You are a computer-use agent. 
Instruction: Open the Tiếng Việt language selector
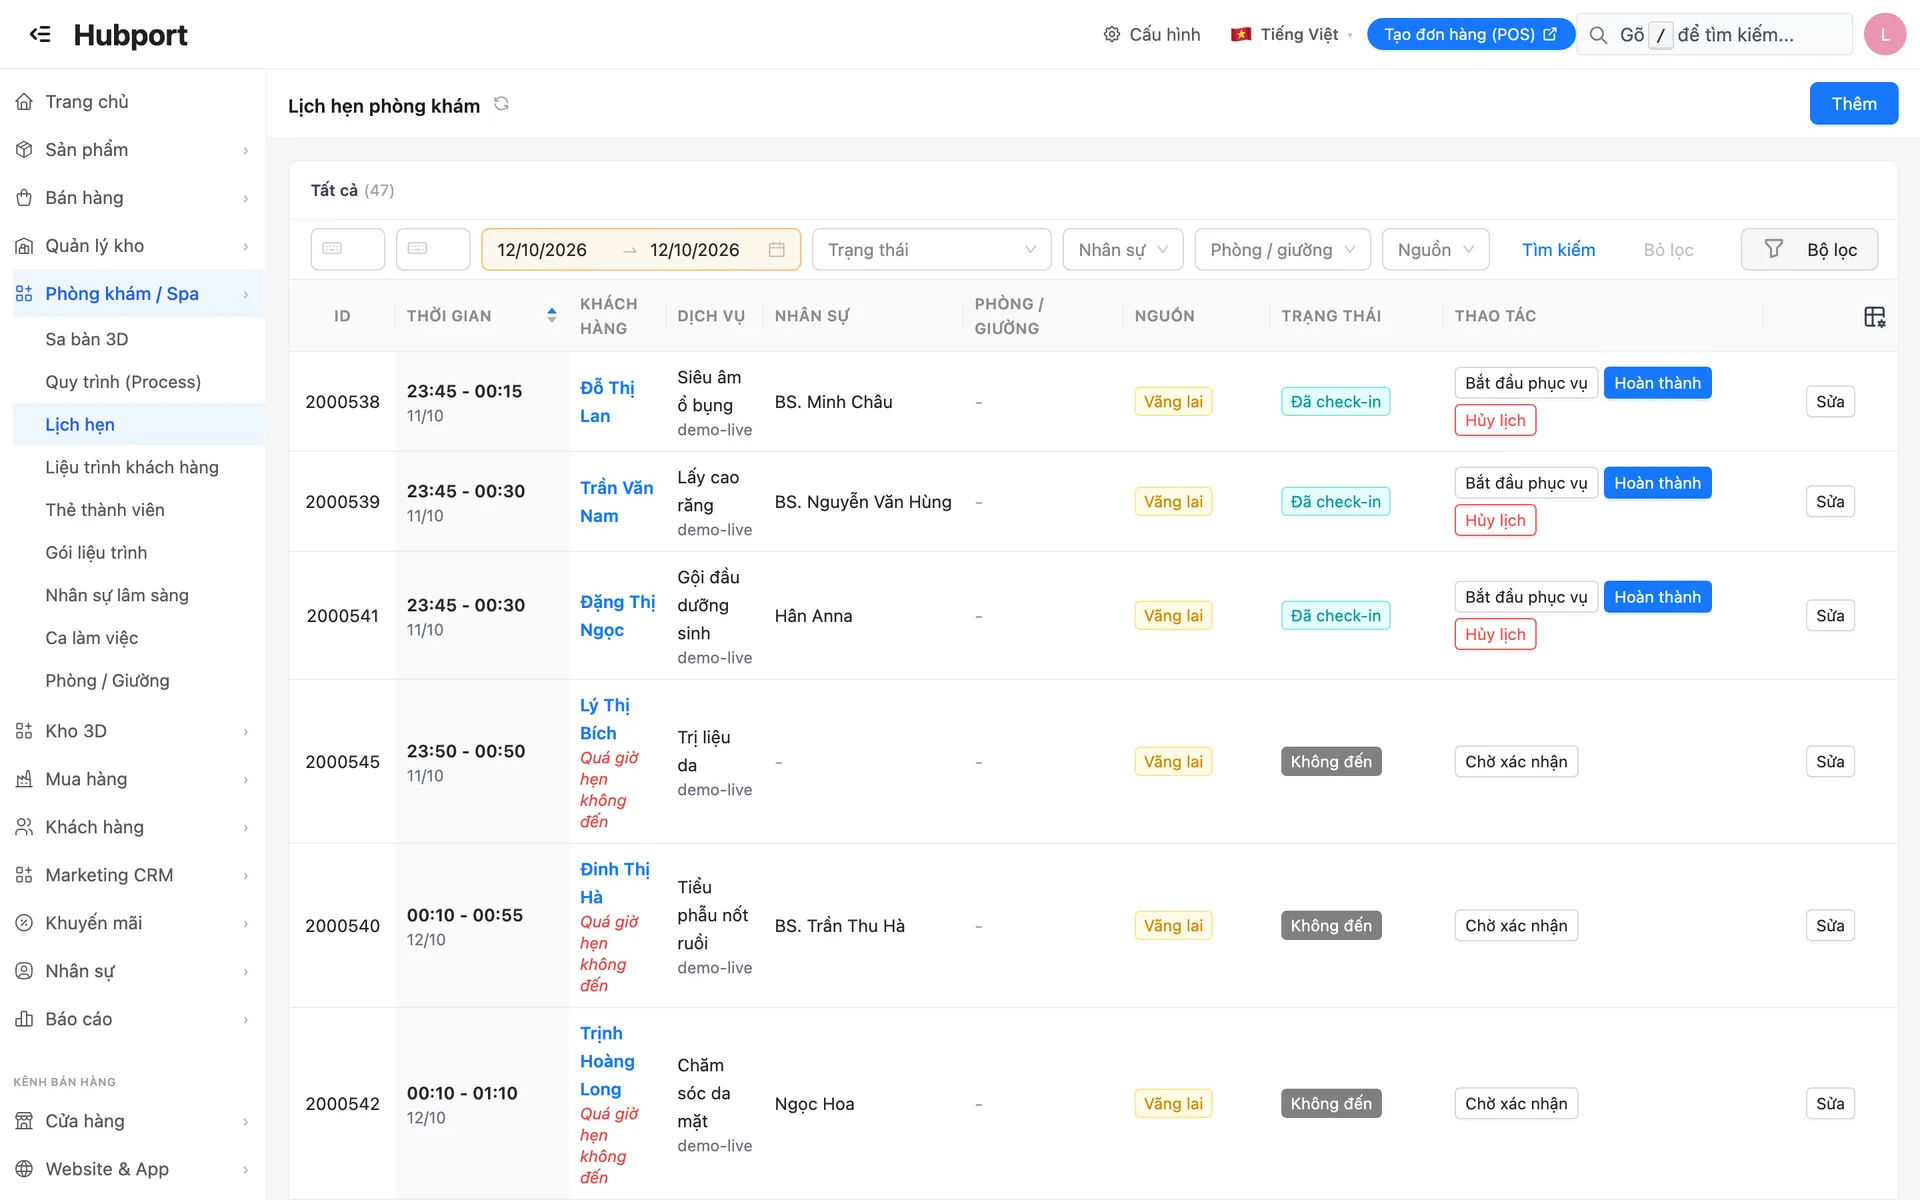click(1290, 34)
